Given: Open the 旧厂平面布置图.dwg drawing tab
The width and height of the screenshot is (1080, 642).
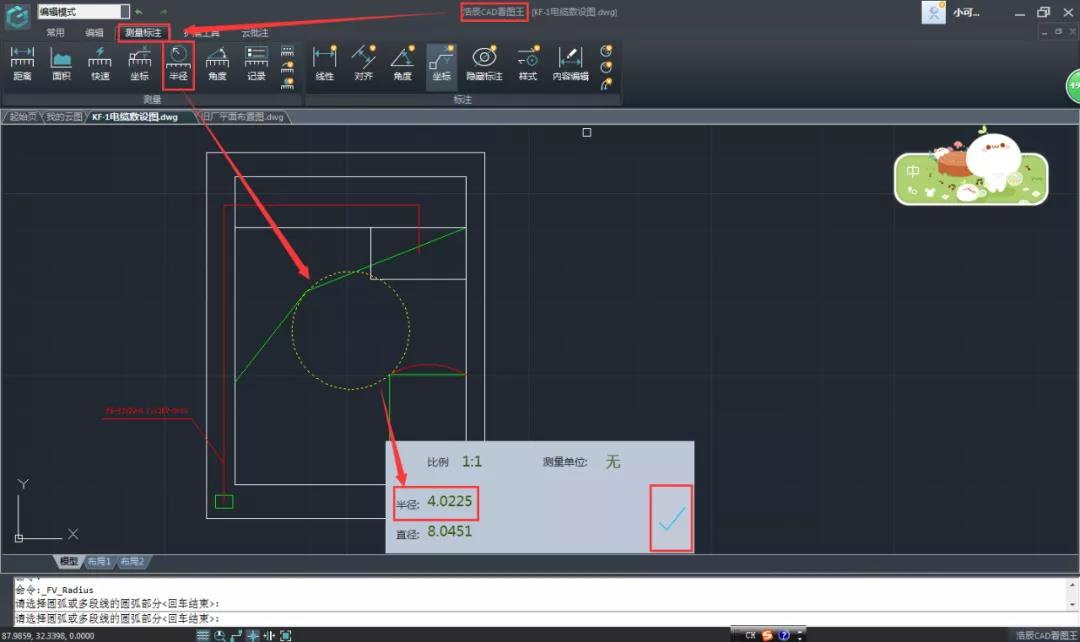Looking at the screenshot, I should (243, 117).
